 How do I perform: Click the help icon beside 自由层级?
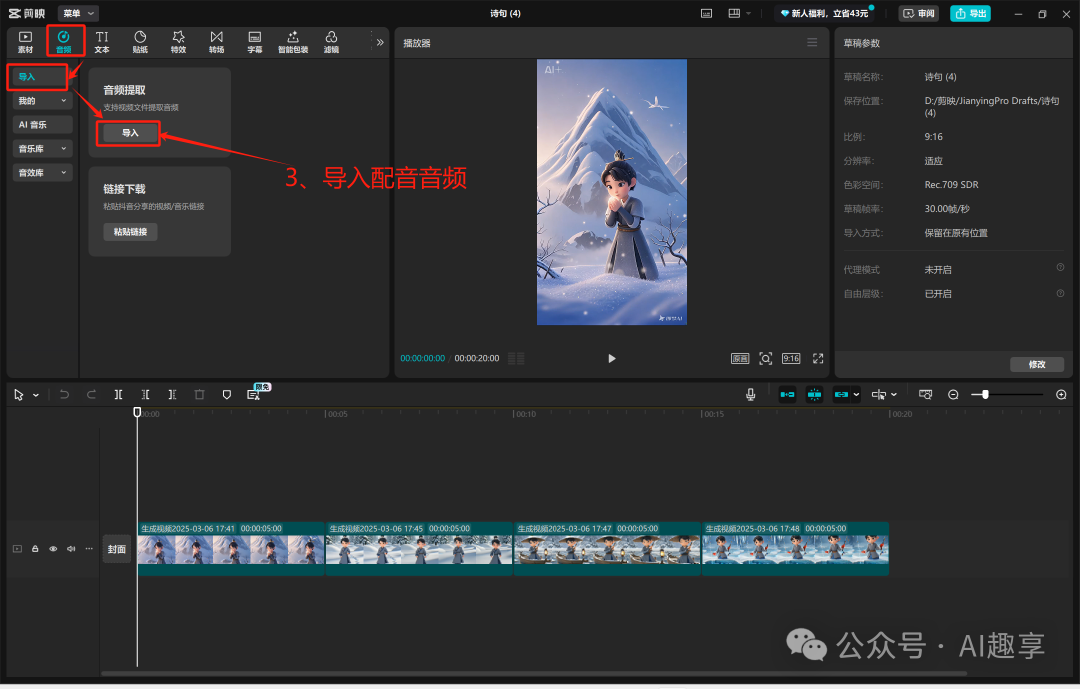pyautogui.click(x=1061, y=293)
